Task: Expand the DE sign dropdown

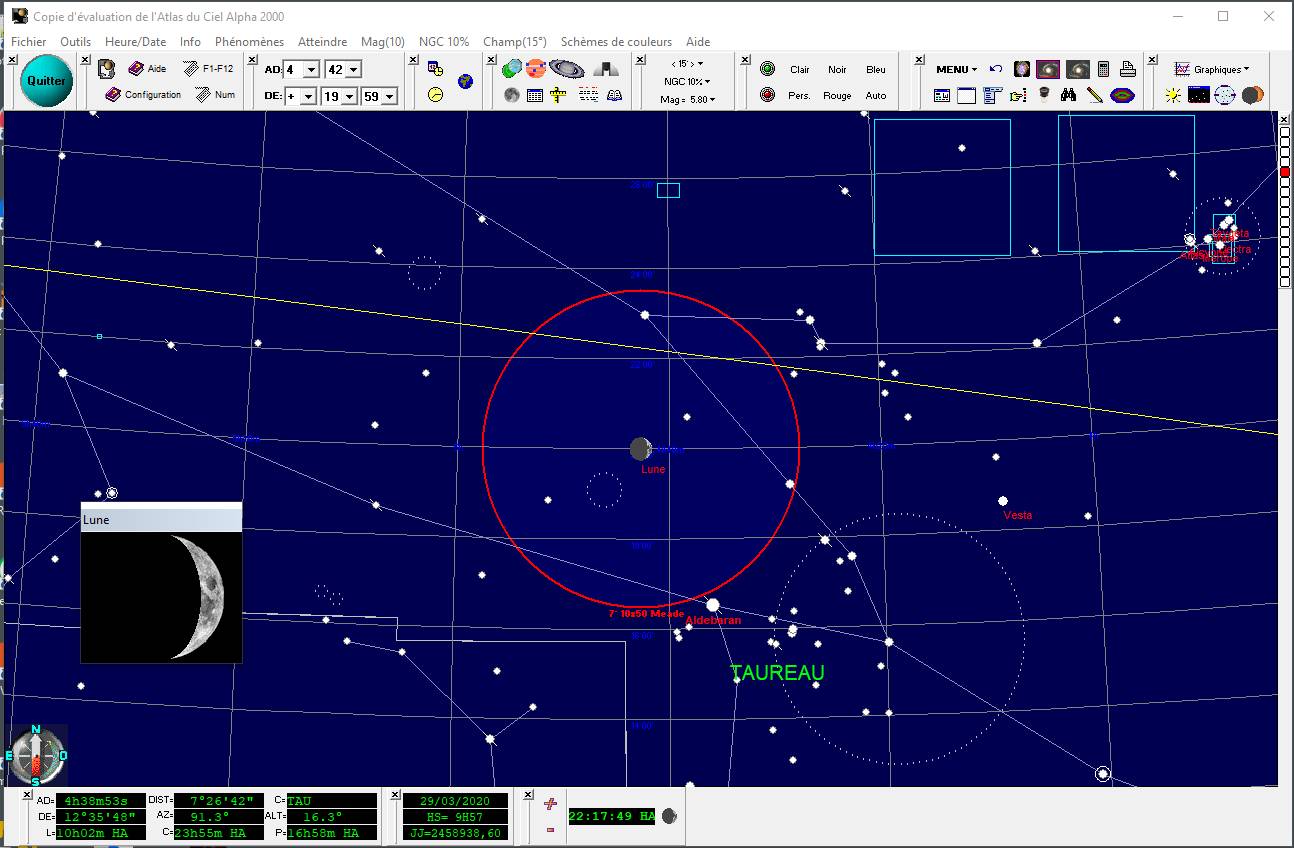Action: point(308,96)
